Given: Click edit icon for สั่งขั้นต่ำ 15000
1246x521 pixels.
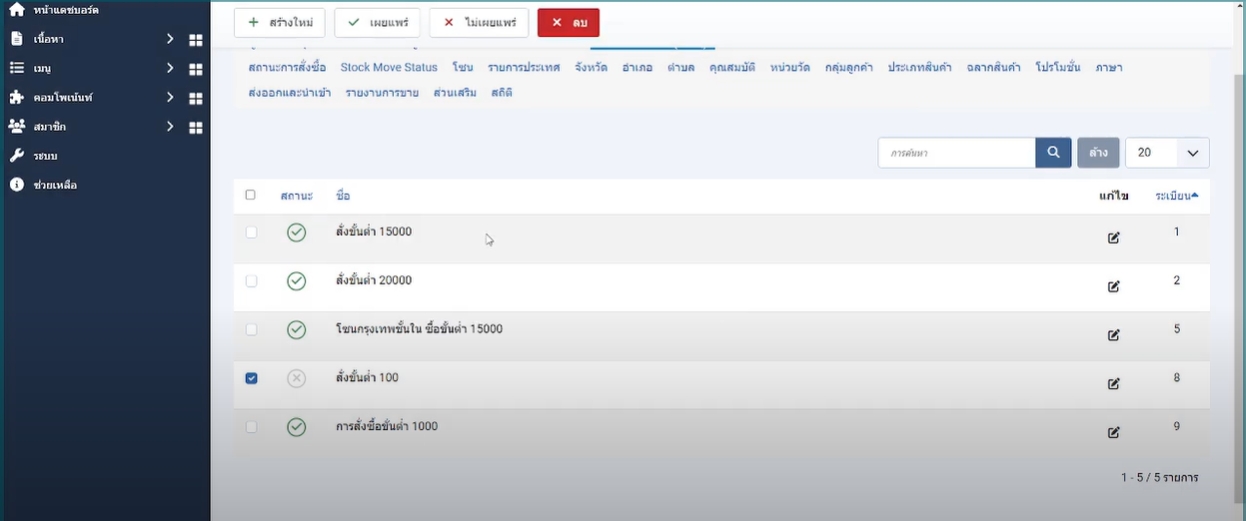Looking at the screenshot, I should tap(1113, 238).
